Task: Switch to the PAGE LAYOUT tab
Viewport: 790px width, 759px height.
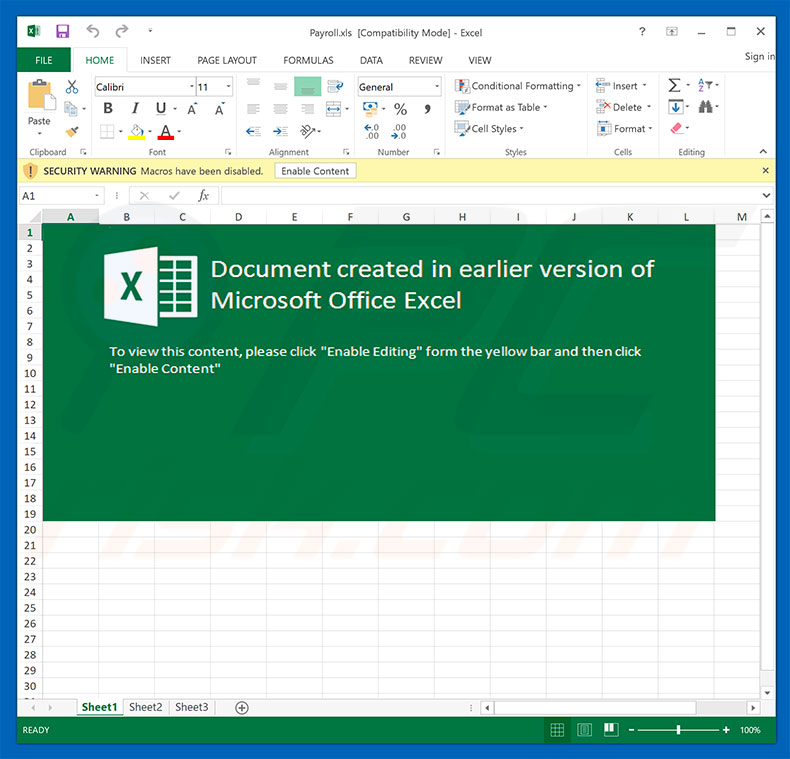Action: [227, 60]
